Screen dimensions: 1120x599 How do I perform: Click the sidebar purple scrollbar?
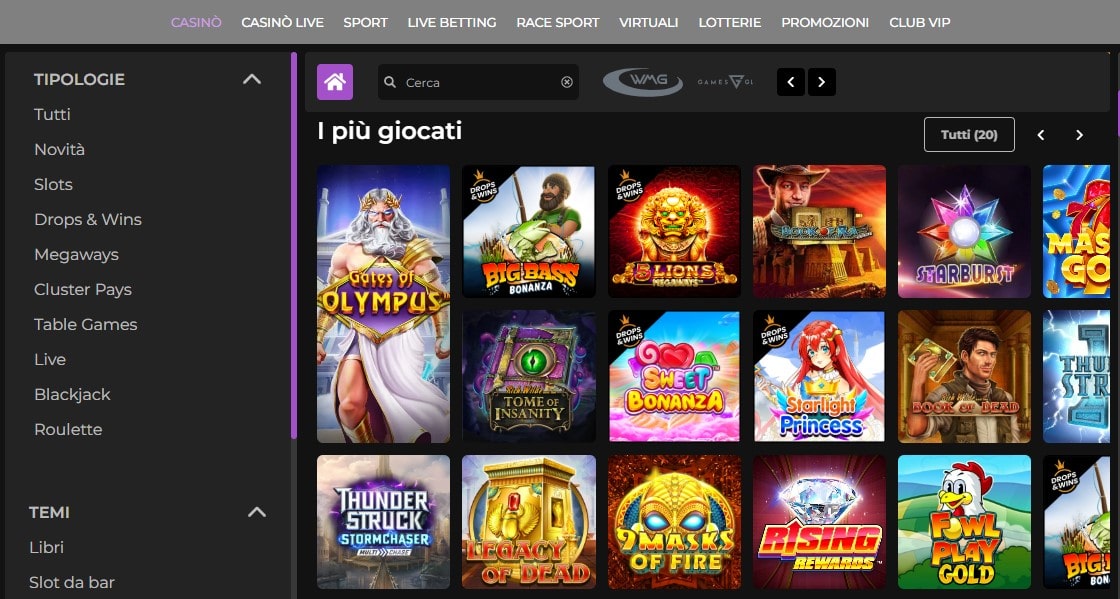[294, 245]
